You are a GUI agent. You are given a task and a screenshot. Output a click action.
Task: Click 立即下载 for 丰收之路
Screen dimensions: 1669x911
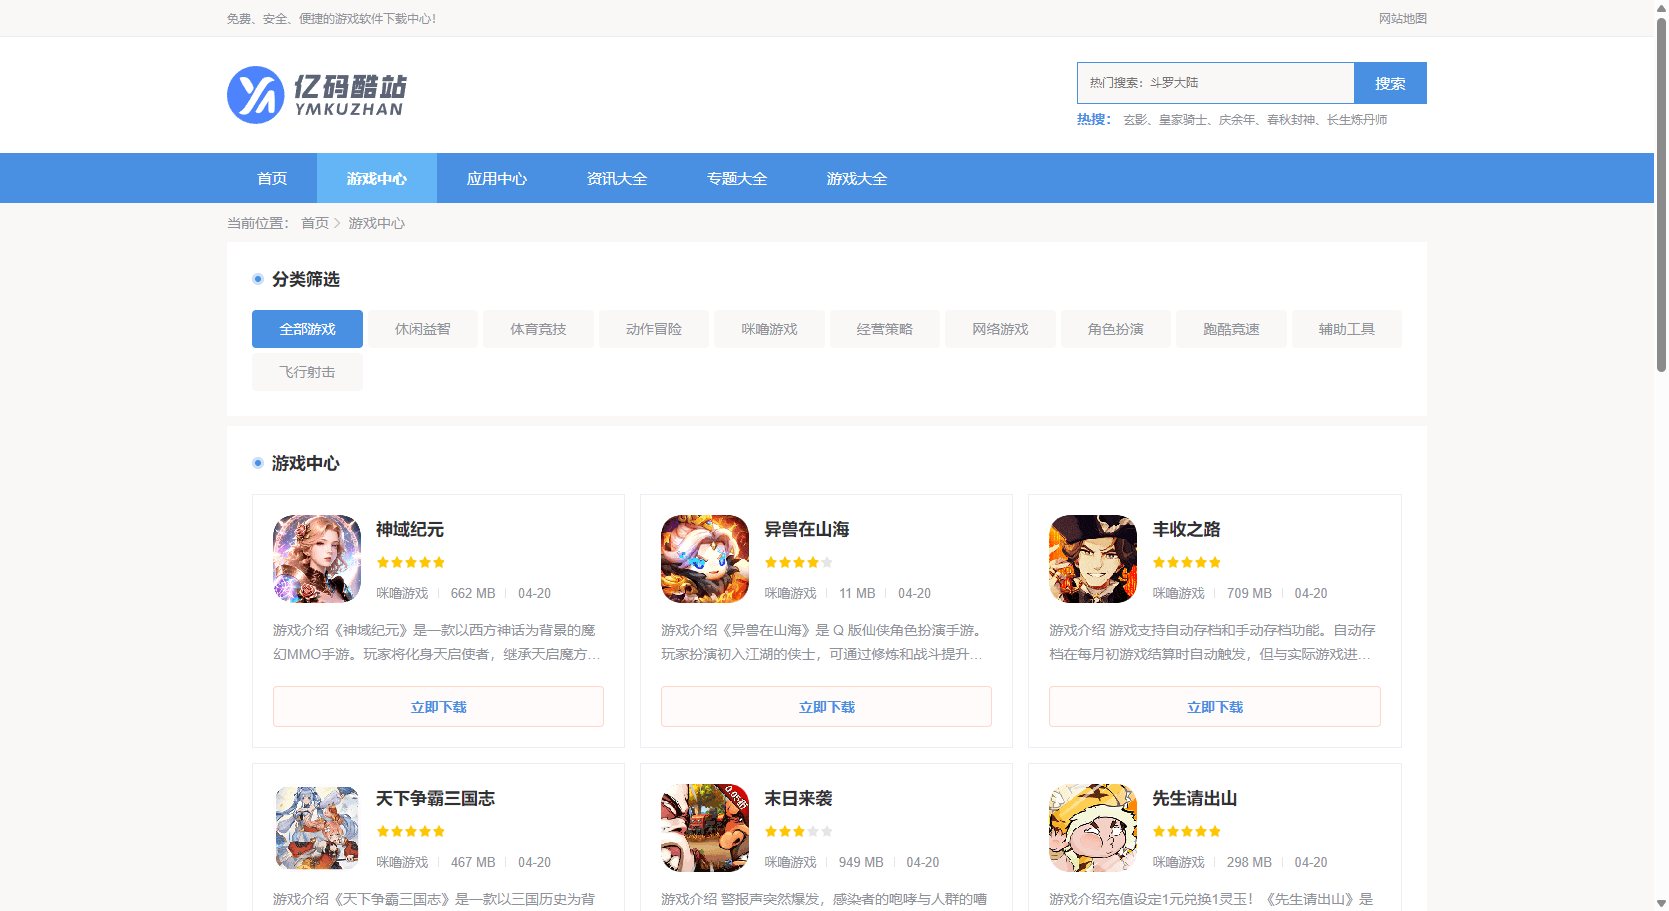[1215, 707]
